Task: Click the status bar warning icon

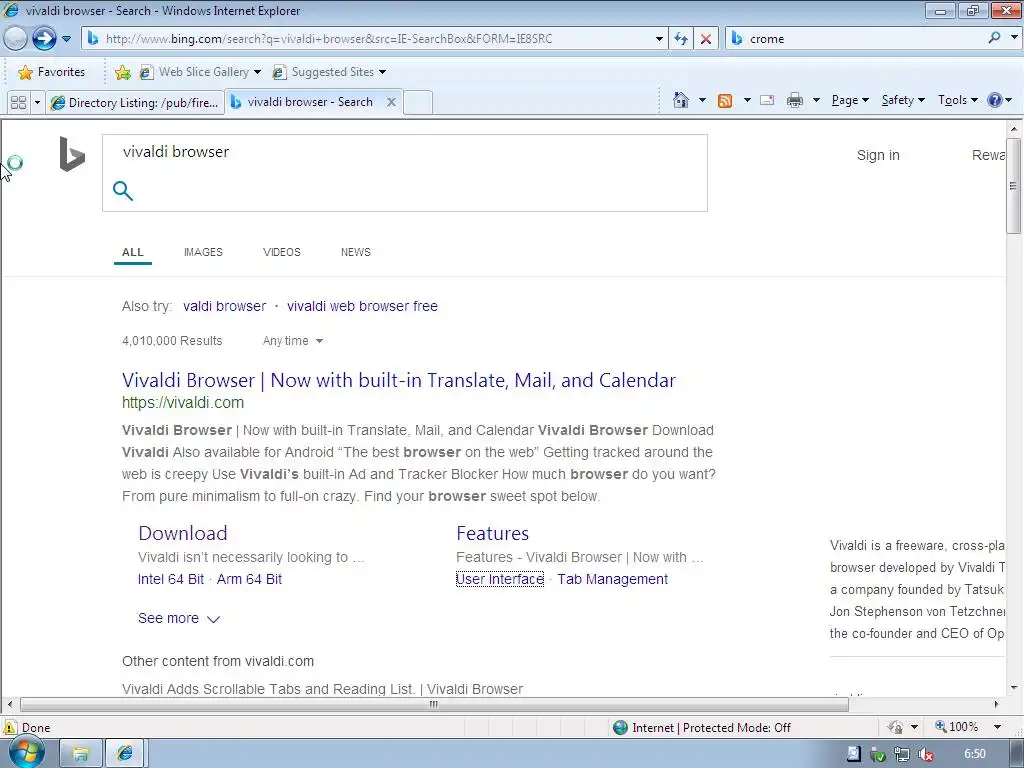Action: [10, 728]
